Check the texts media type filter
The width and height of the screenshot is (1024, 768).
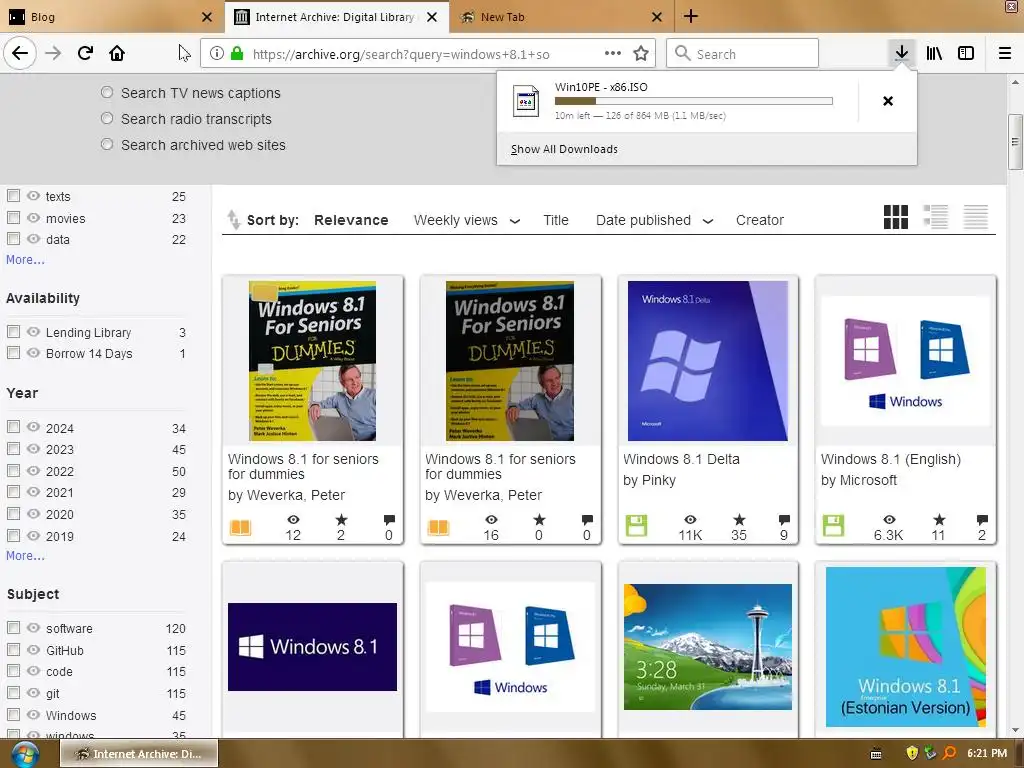pyautogui.click(x=13, y=195)
